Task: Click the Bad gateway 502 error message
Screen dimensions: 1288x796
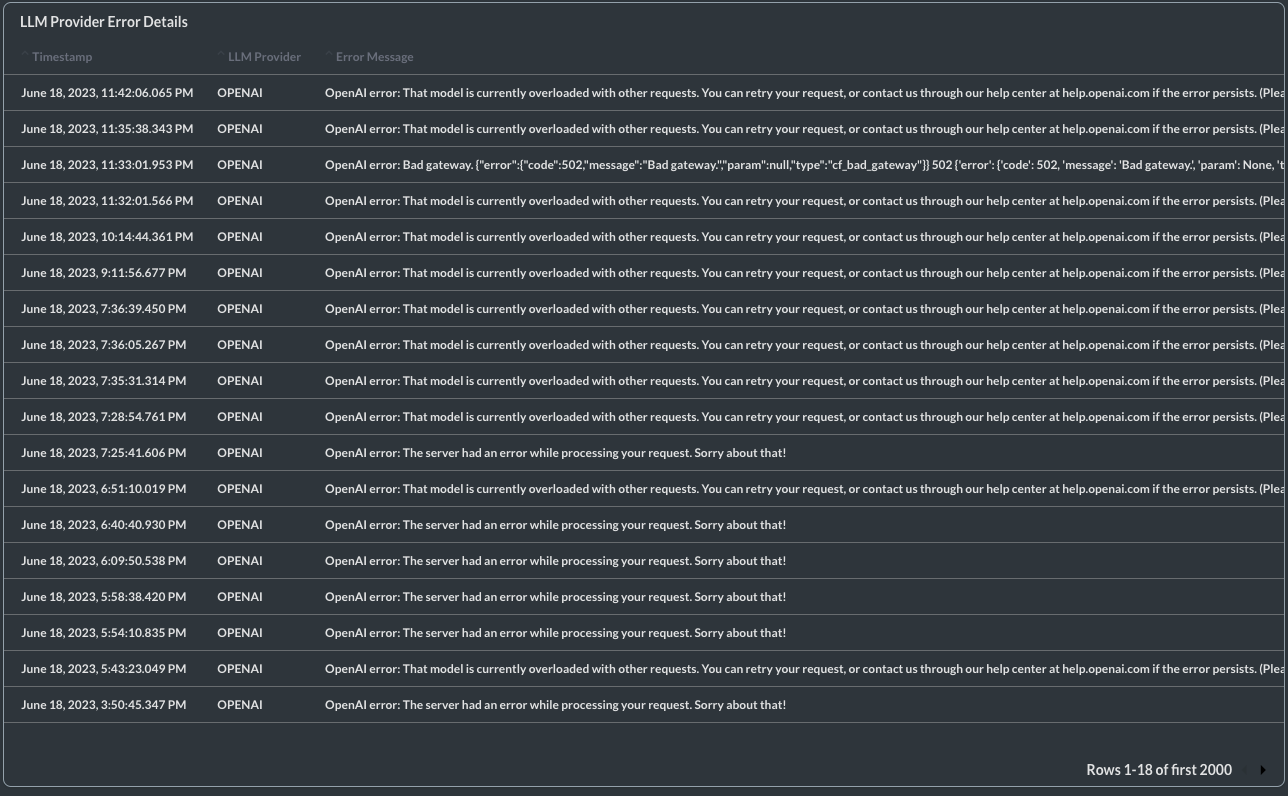Action: (x=804, y=165)
